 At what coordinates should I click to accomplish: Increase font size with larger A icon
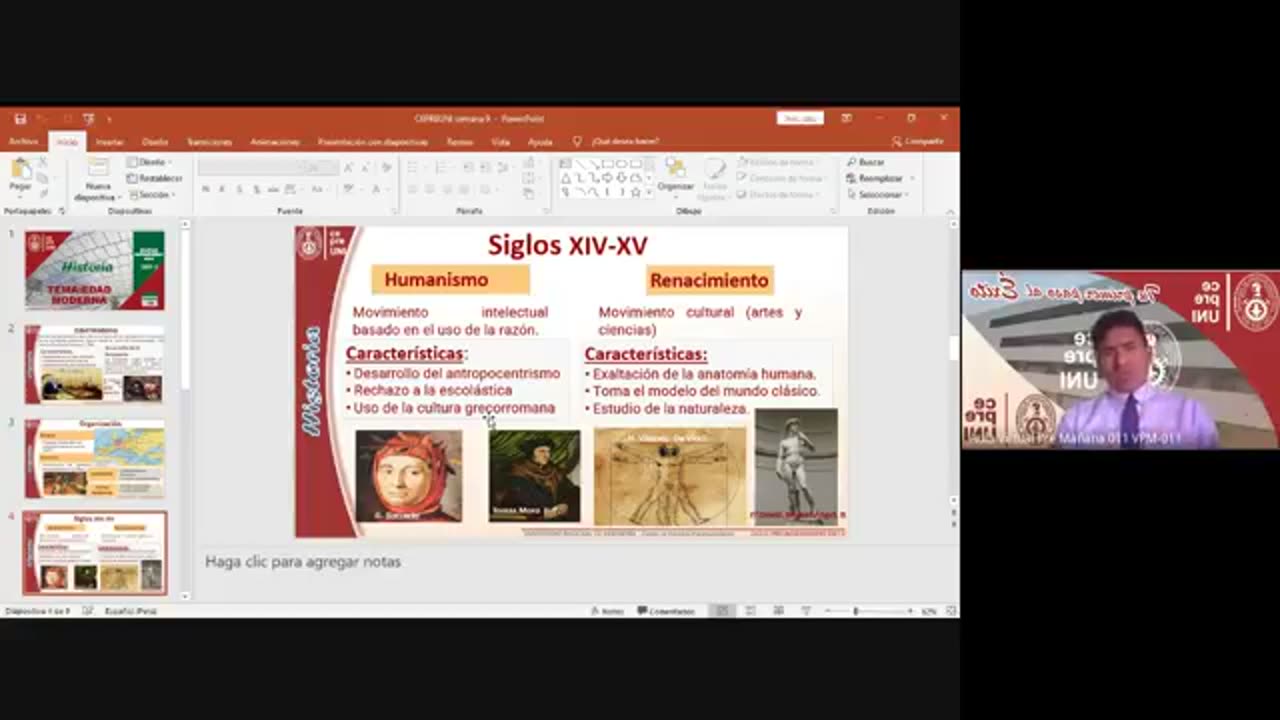pyautogui.click(x=348, y=167)
